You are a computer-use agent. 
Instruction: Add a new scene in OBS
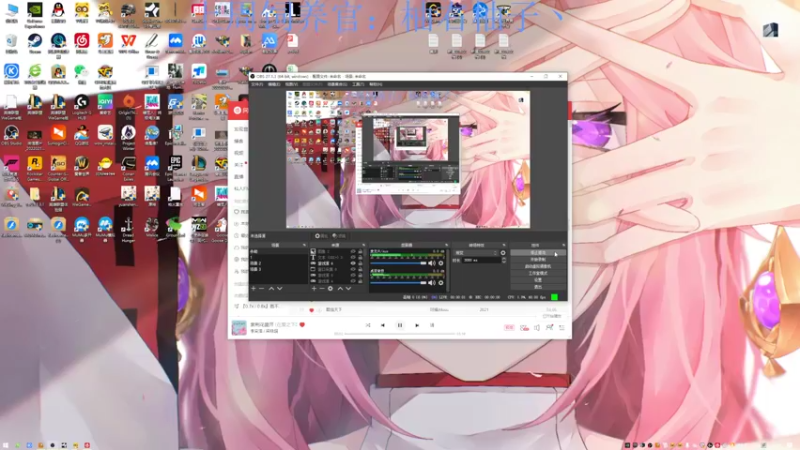point(253,288)
